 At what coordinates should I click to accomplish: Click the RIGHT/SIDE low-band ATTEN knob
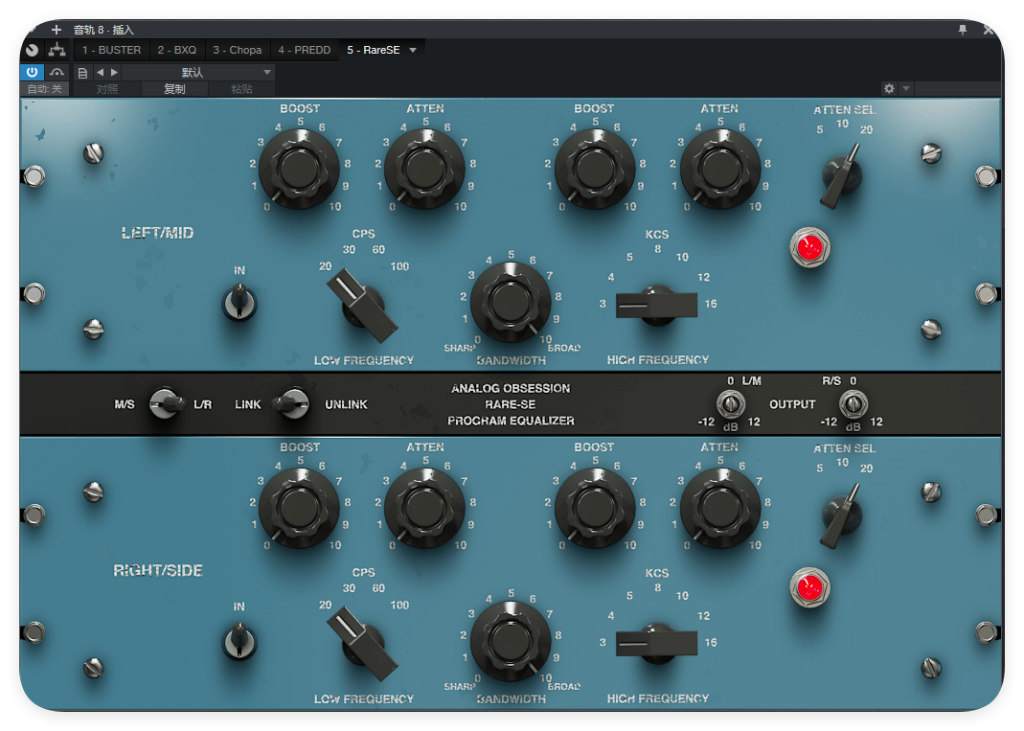click(424, 508)
